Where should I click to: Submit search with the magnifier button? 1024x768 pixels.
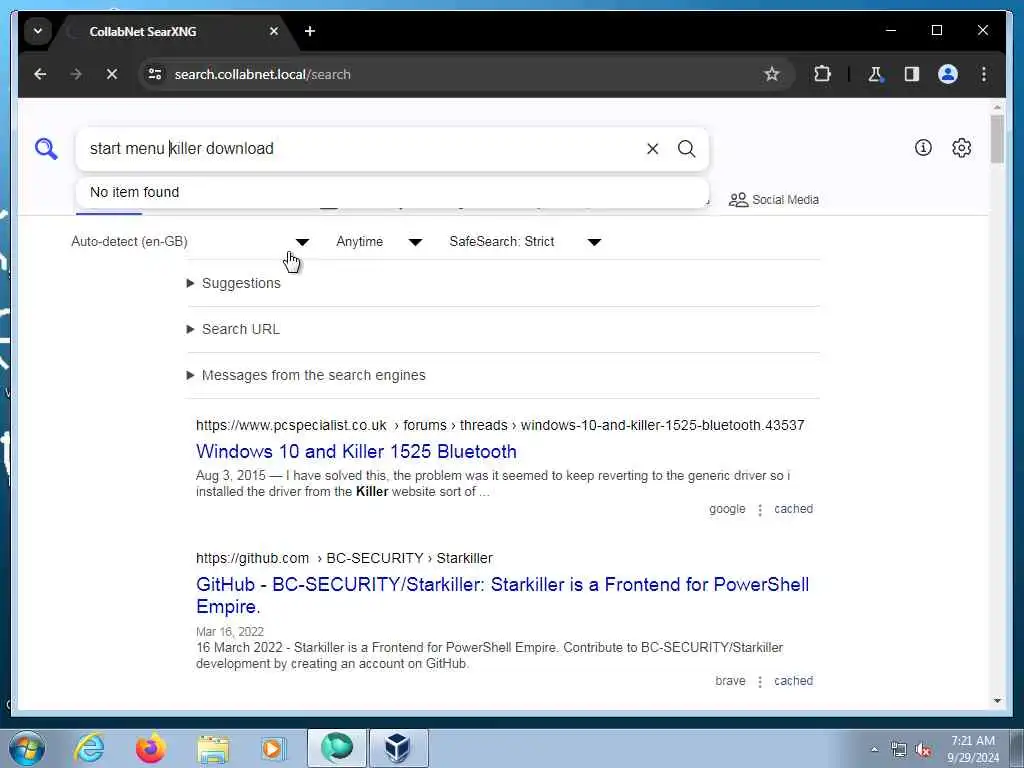pyautogui.click(x=686, y=149)
